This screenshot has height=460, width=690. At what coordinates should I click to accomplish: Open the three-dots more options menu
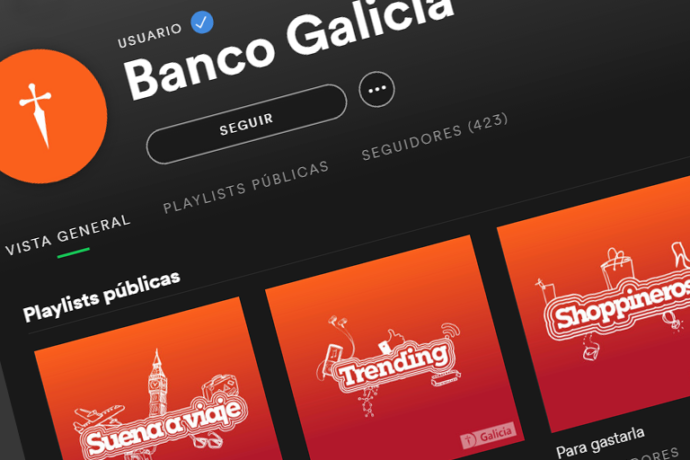[377, 89]
